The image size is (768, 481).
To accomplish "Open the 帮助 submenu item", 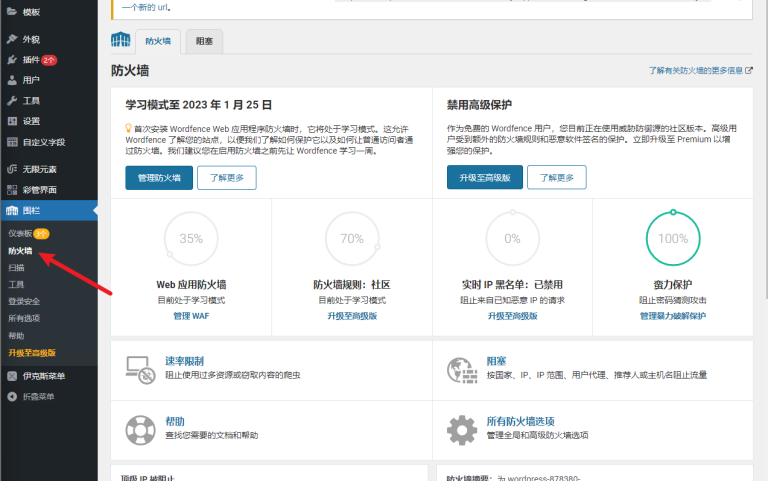I will coord(16,336).
